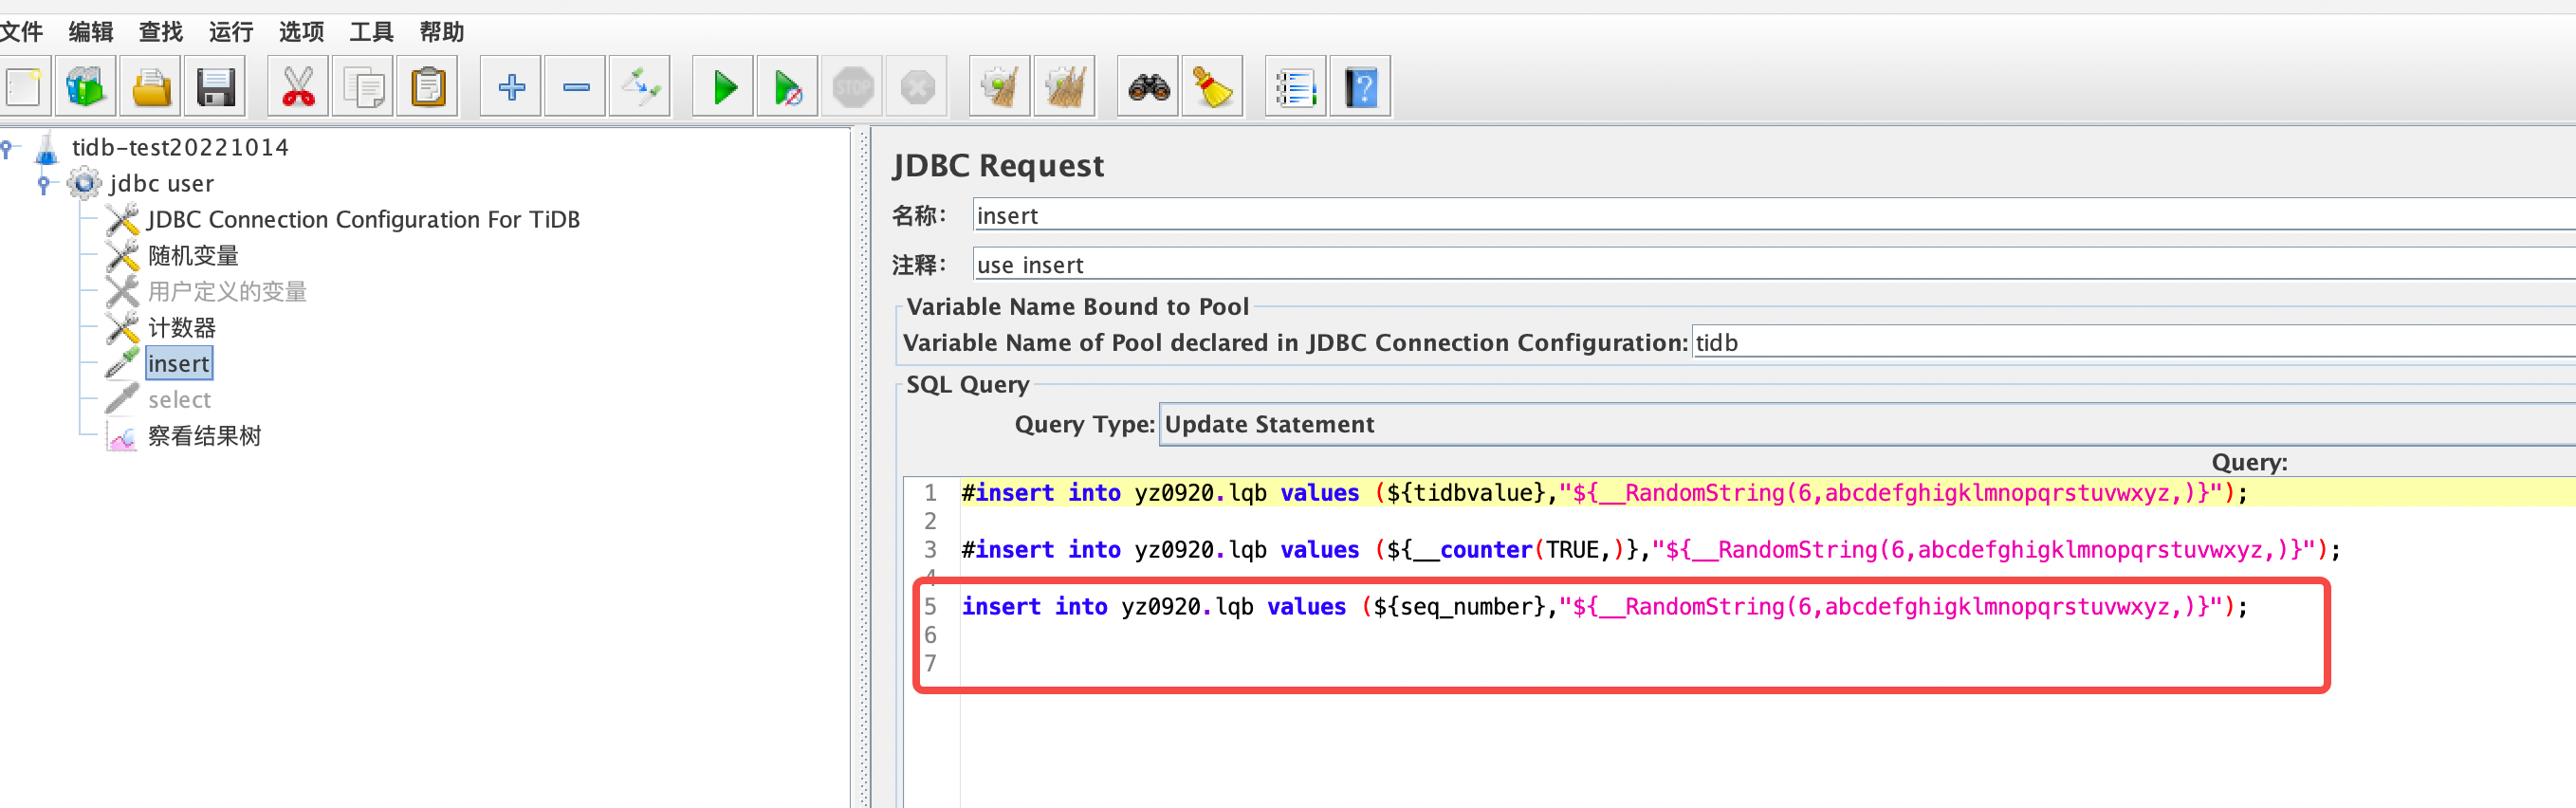The height and width of the screenshot is (808, 2576).
Task: Click query line 3 with __counter
Action: (x=1650, y=550)
